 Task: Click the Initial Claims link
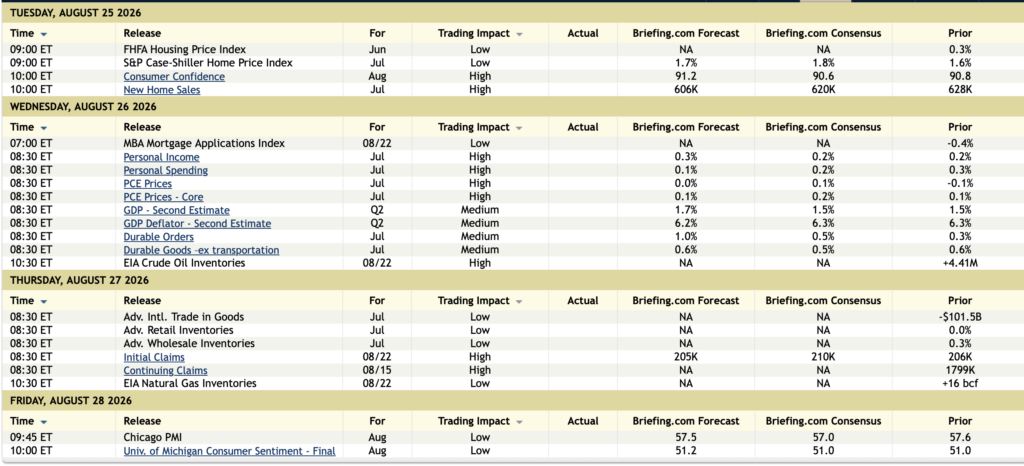pyautogui.click(x=154, y=358)
